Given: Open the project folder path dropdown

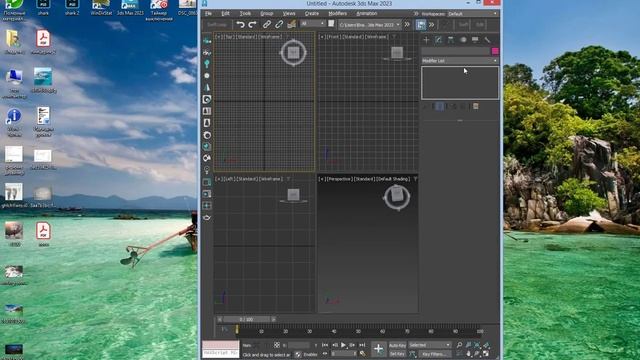Looking at the screenshot, I should coord(370,24).
